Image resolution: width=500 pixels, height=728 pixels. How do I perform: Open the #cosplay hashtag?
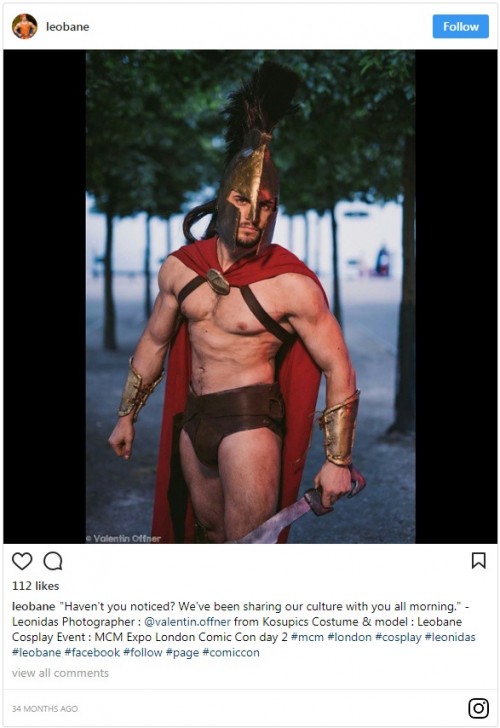pyautogui.click(x=398, y=637)
